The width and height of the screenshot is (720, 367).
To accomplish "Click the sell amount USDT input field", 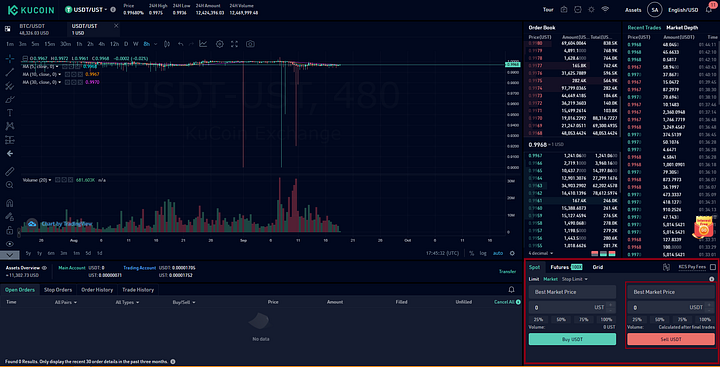I will pos(671,307).
